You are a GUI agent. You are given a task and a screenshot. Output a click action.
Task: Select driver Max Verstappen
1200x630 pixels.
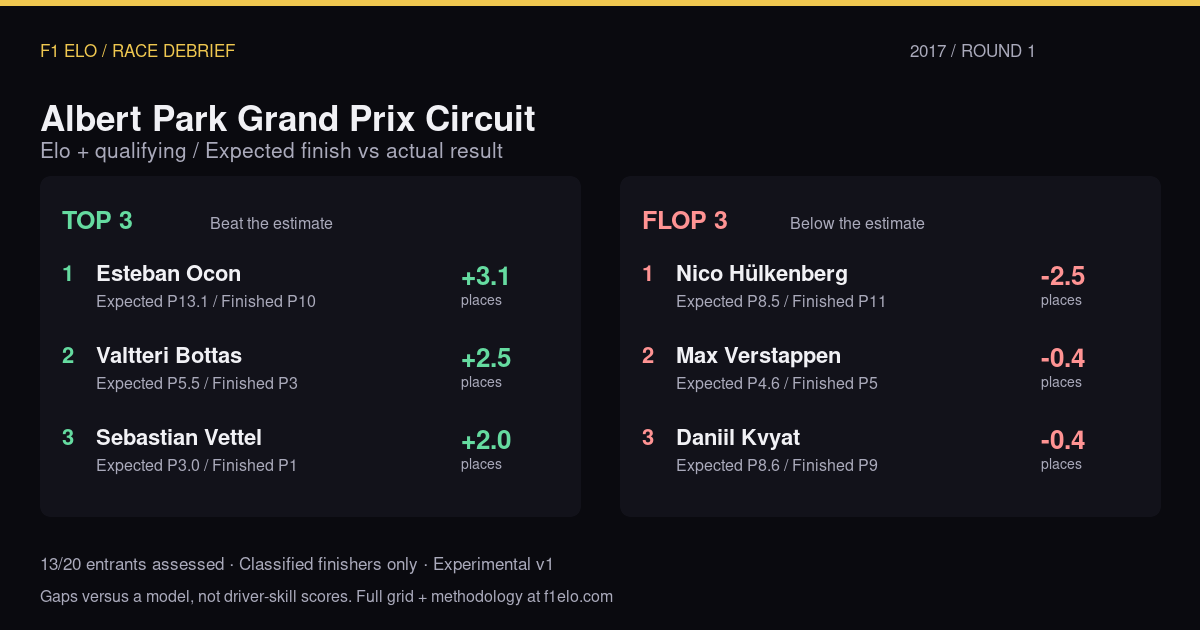(758, 356)
